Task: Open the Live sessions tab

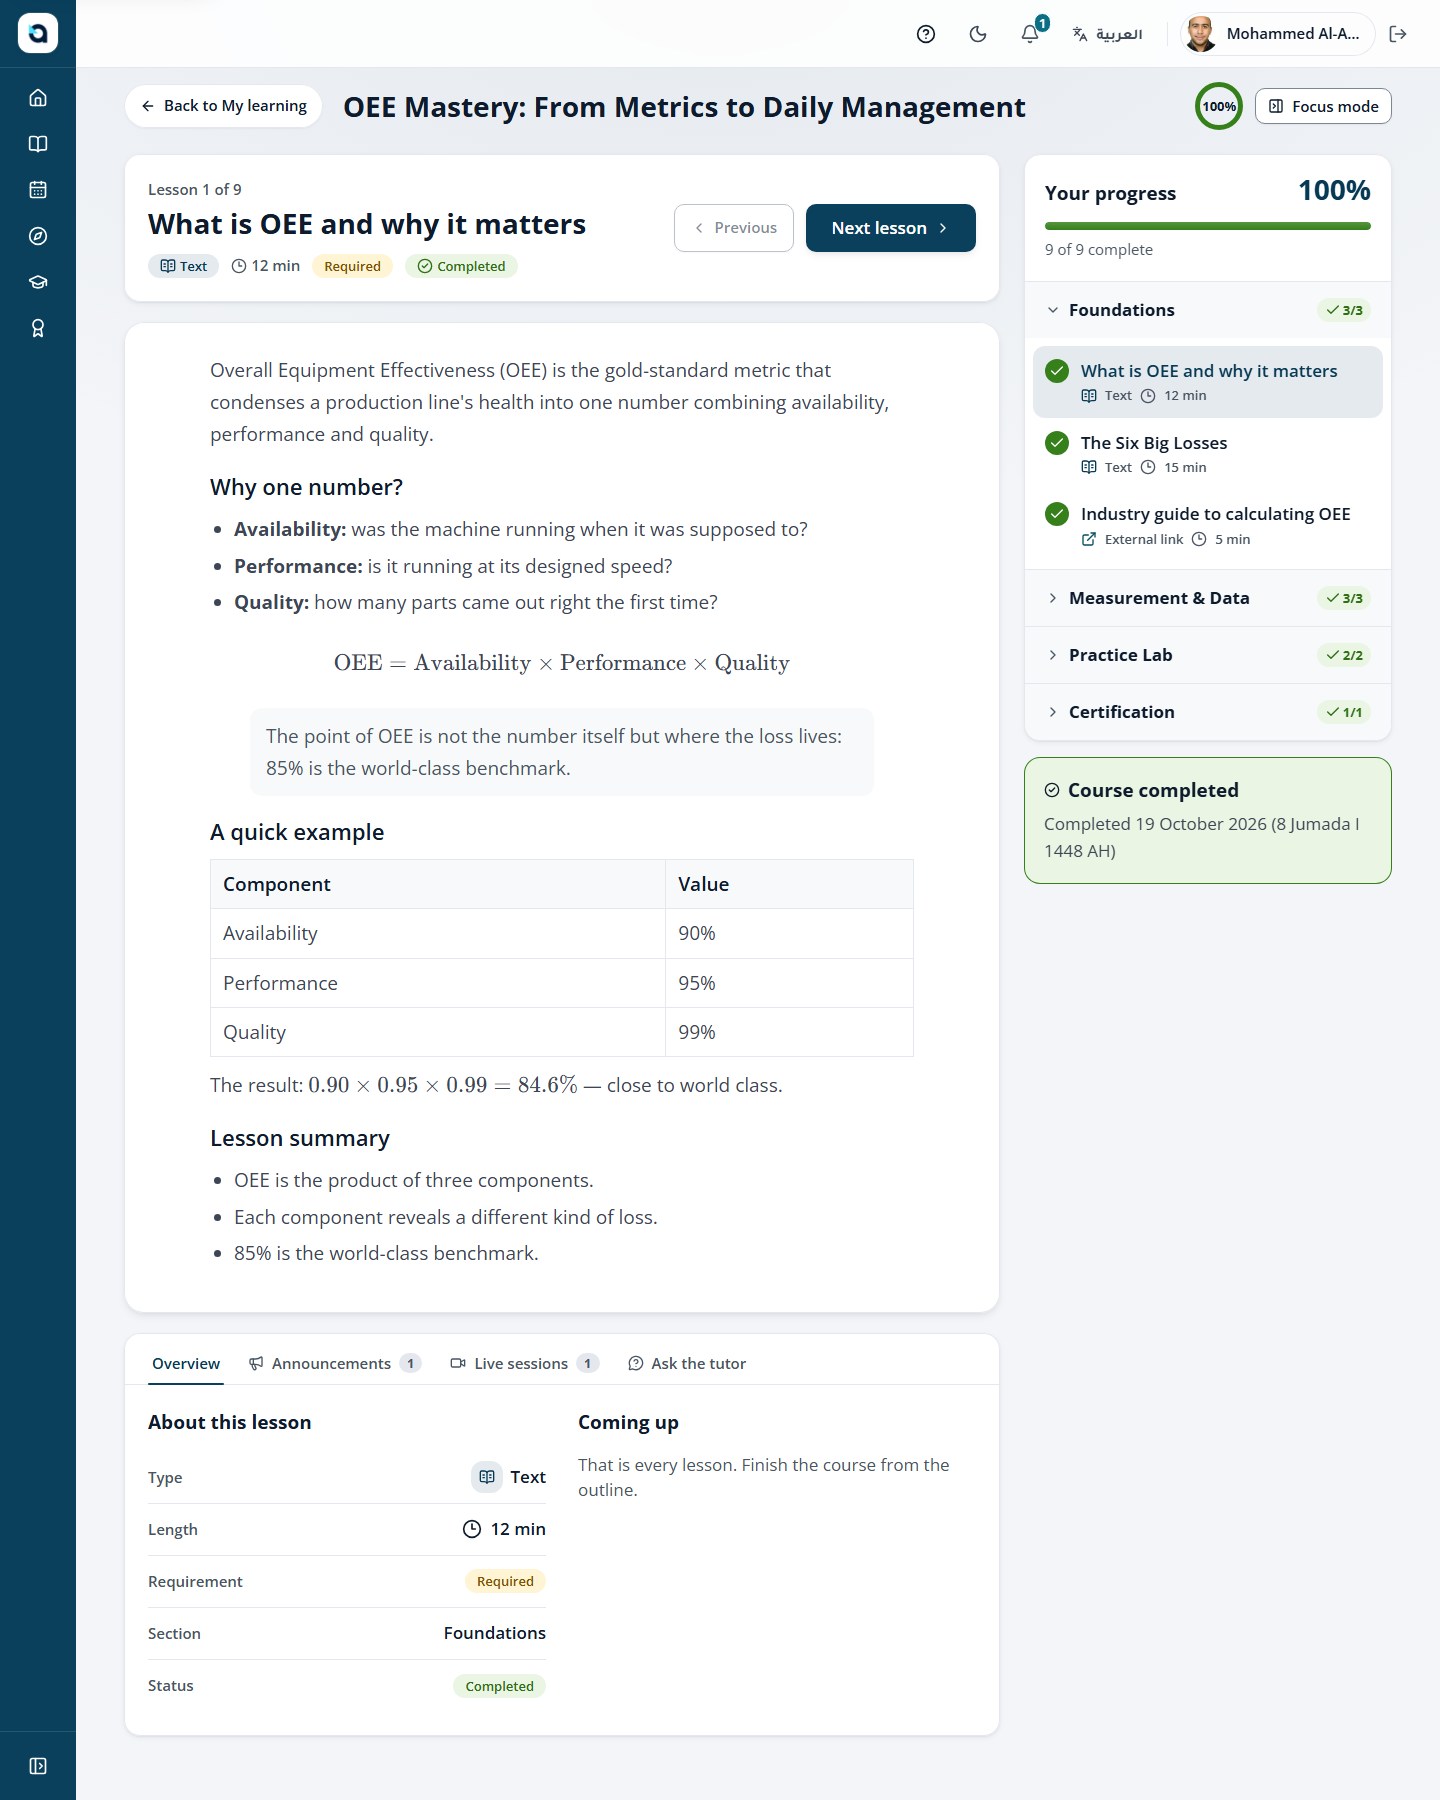Action: pyautogui.click(x=525, y=1363)
